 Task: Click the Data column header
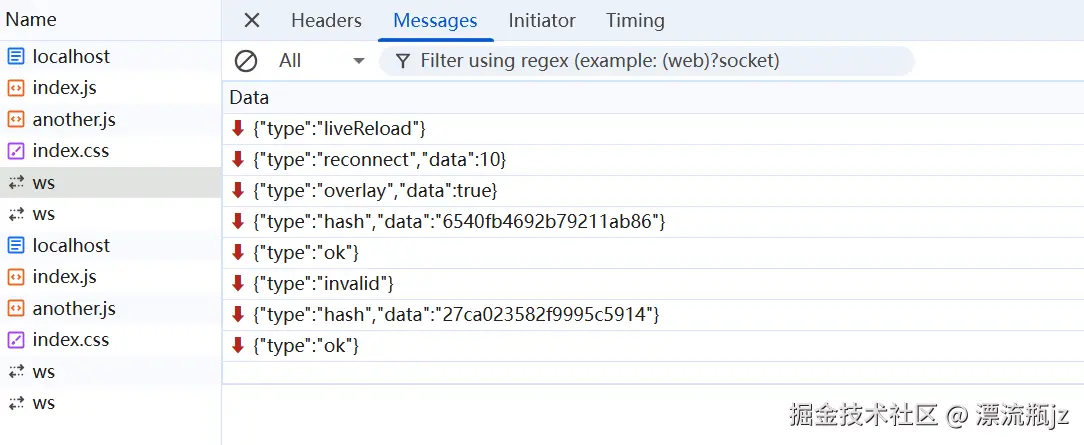point(249,97)
